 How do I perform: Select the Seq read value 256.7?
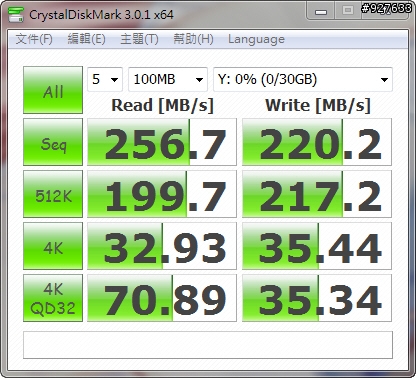(x=162, y=142)
